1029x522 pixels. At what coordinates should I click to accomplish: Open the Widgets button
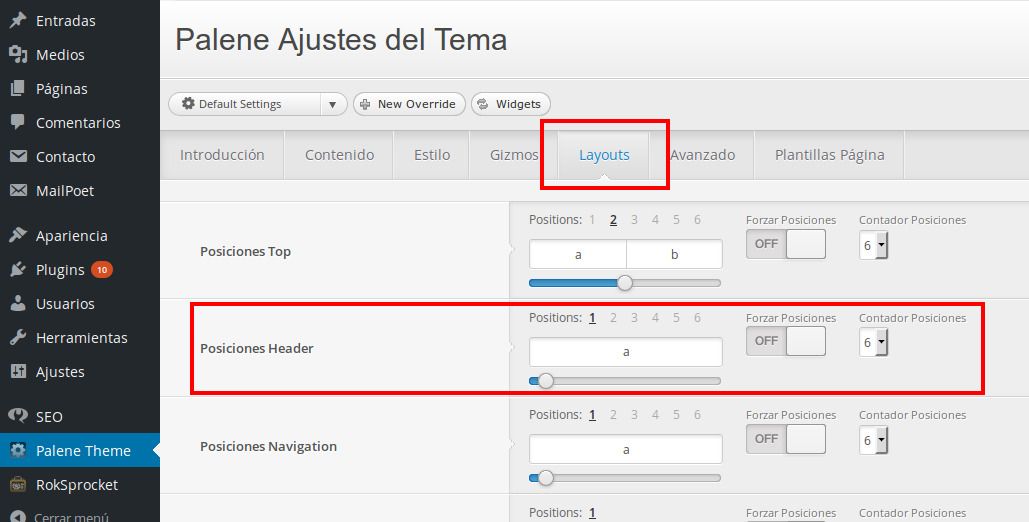[511, 104]
